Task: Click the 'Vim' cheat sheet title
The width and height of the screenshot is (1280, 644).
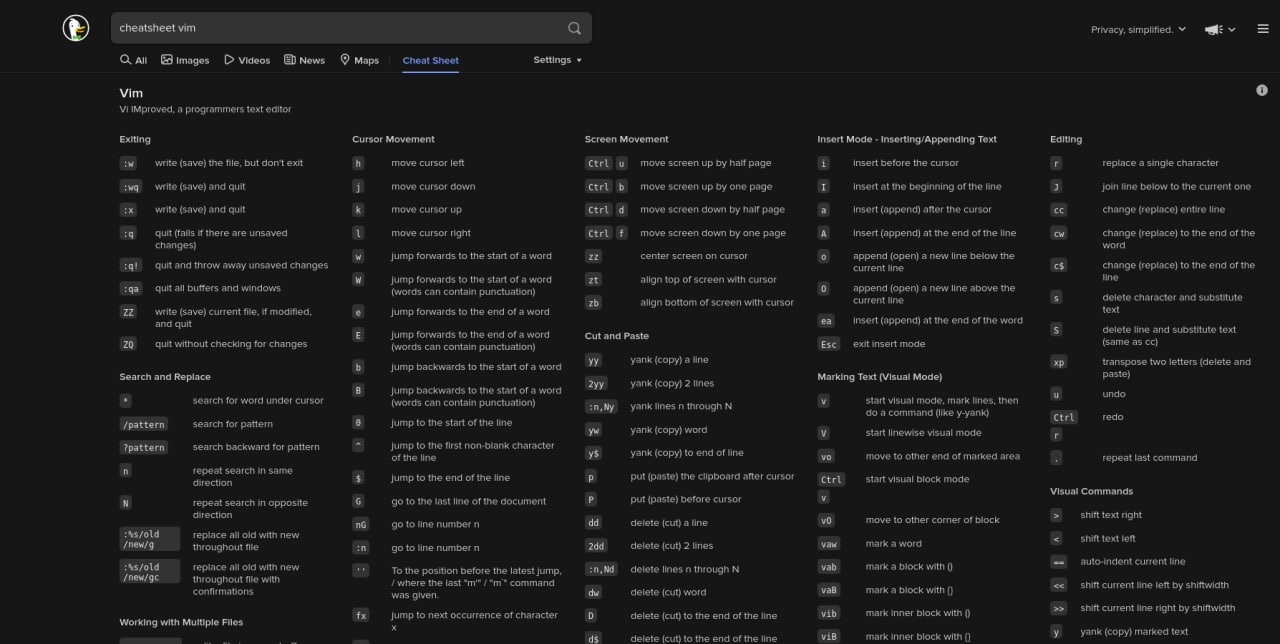Action: tap(131, 93)
